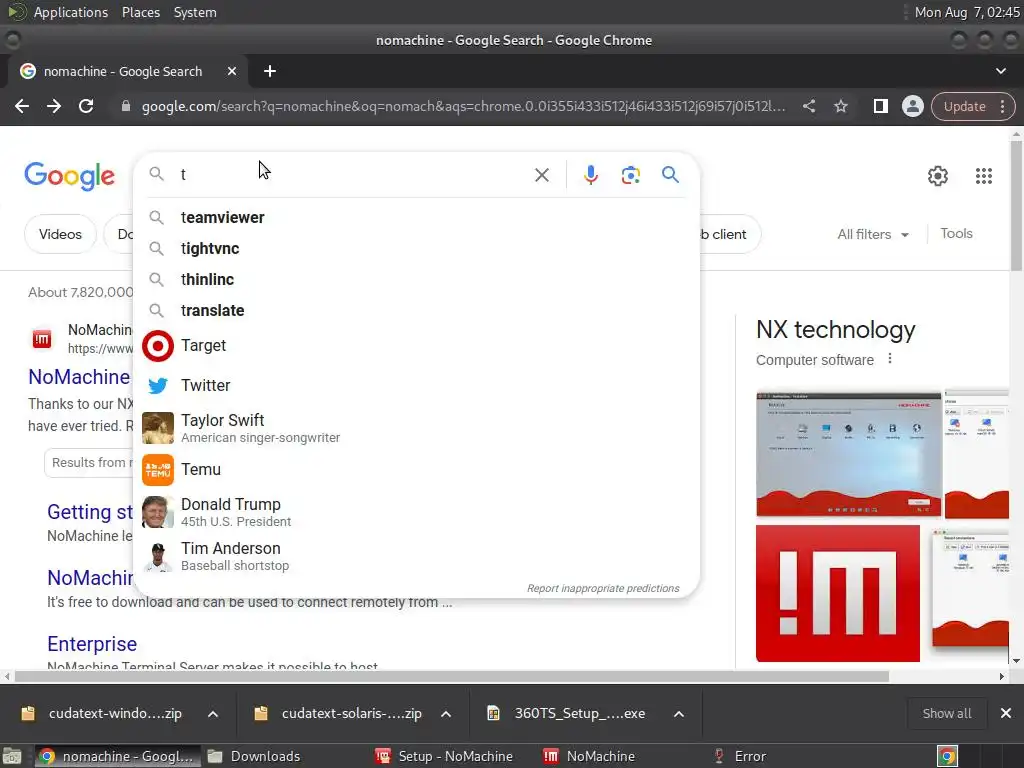This screenshot has width=1024, height=768.
Task: Expand options for 360TS_Setup exe download
Action: (x=679, y=714)
